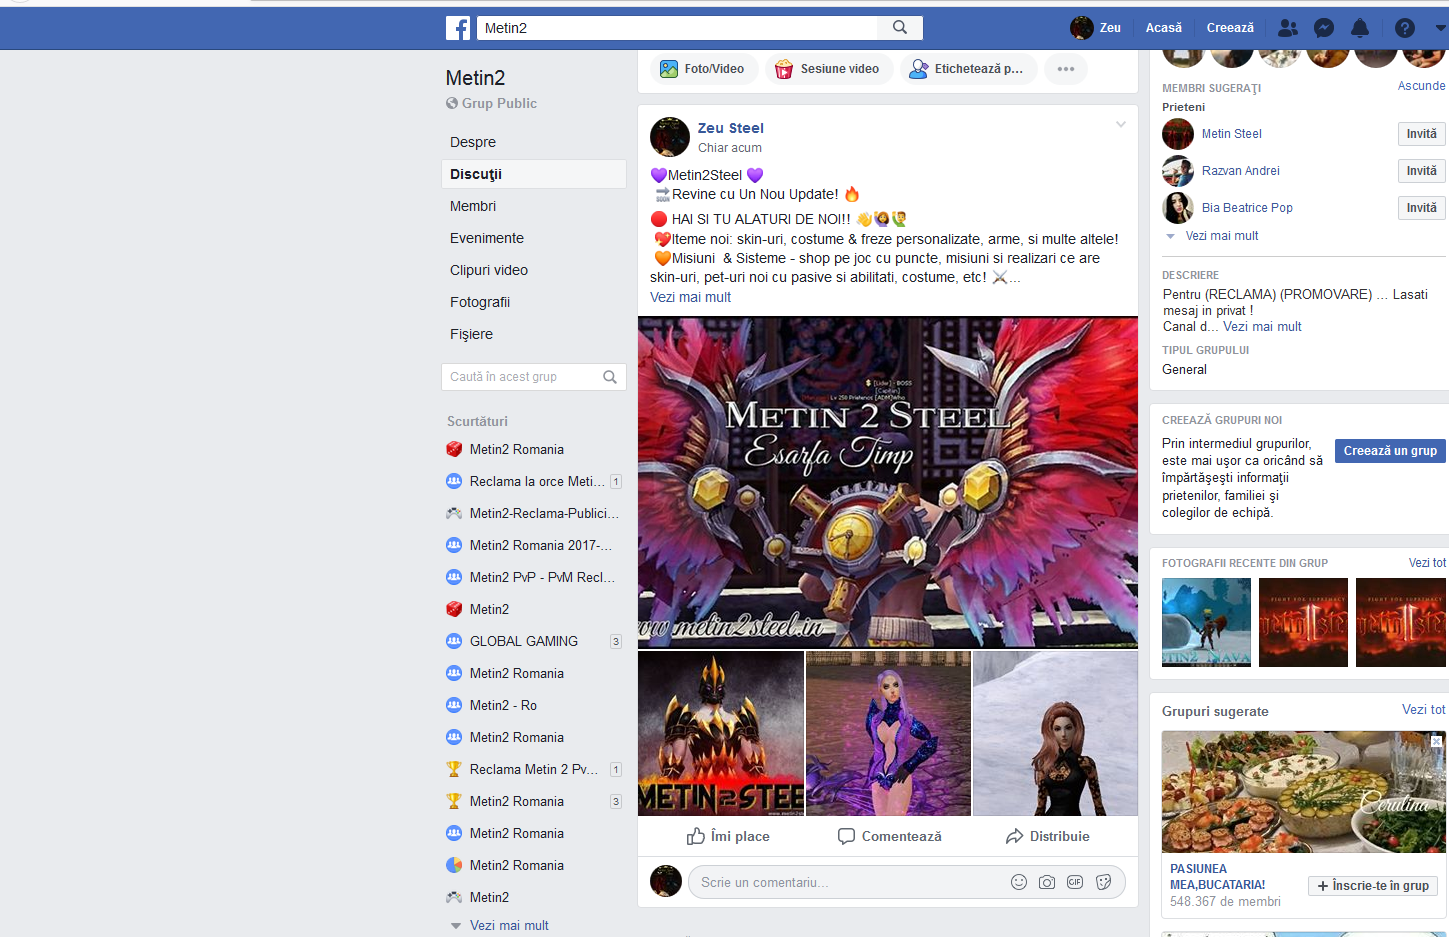
Task: Open post options chevron on Zeu Steel post
Action: tap(1121, 125)
